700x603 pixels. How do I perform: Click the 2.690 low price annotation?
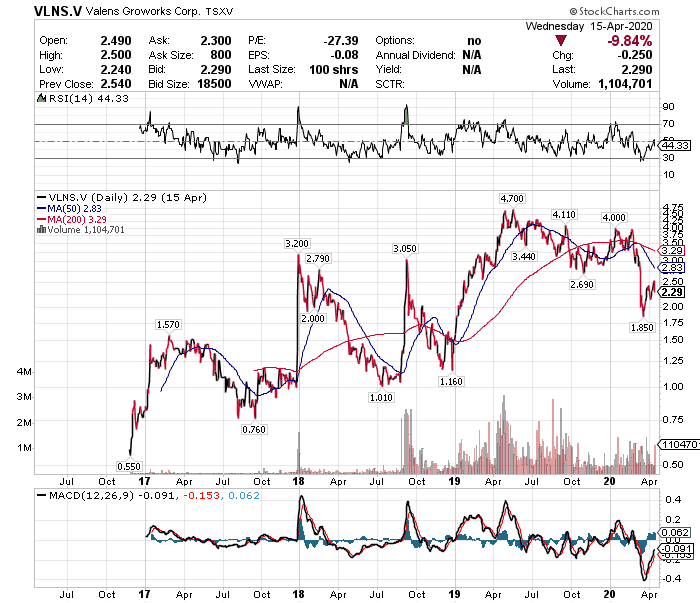pos(582,284)
